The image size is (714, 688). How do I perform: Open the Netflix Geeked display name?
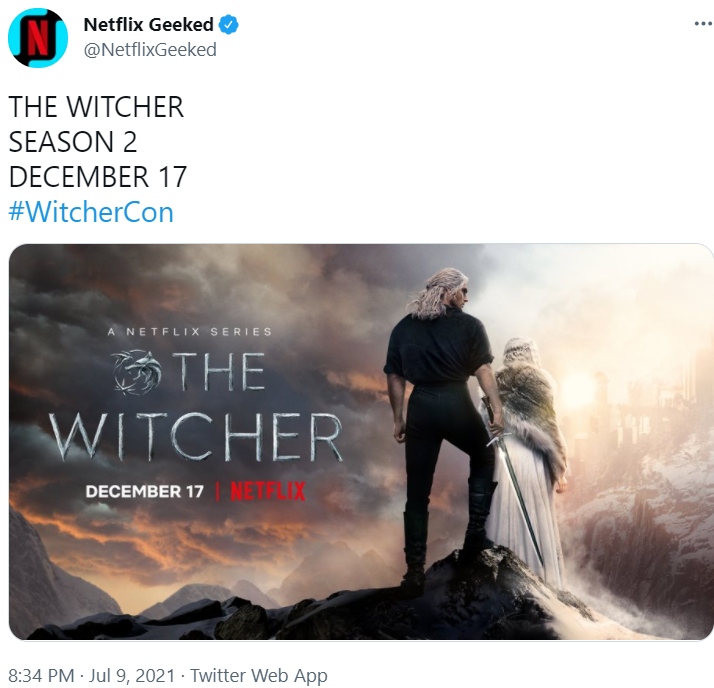coord(148,25)
